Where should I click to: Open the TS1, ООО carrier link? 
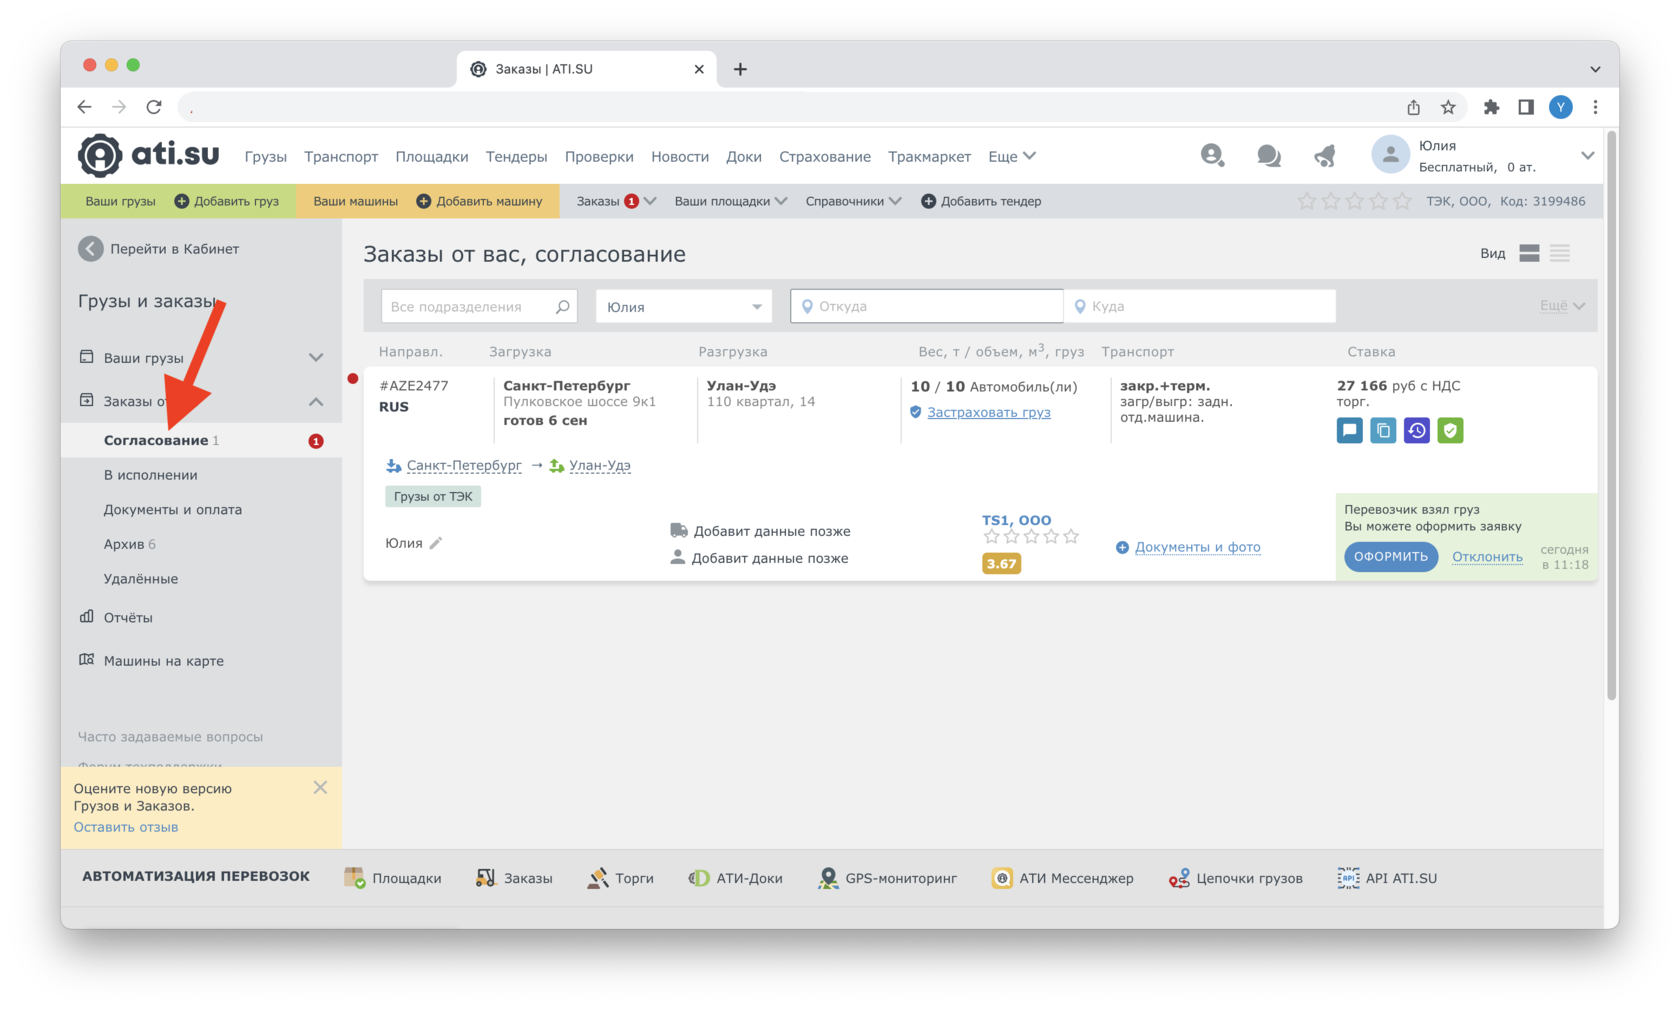(x=1016, y=520)
